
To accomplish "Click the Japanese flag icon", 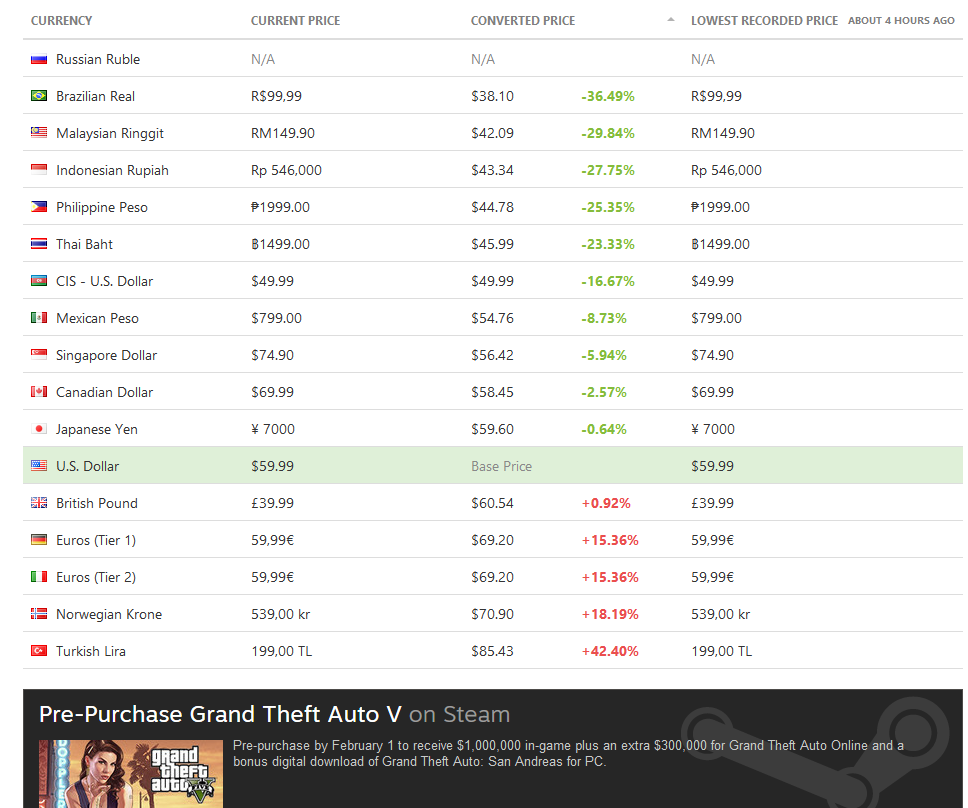I will click(x=39, y=429).
